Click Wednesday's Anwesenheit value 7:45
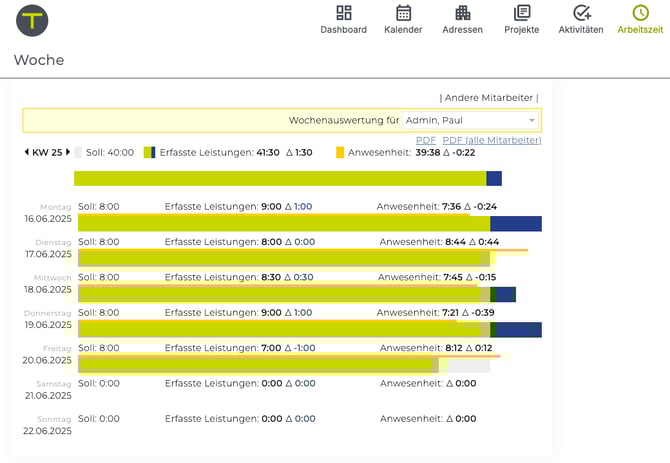Image resolution: width=670 pixels, height=463 pixels. click(453, 278)
